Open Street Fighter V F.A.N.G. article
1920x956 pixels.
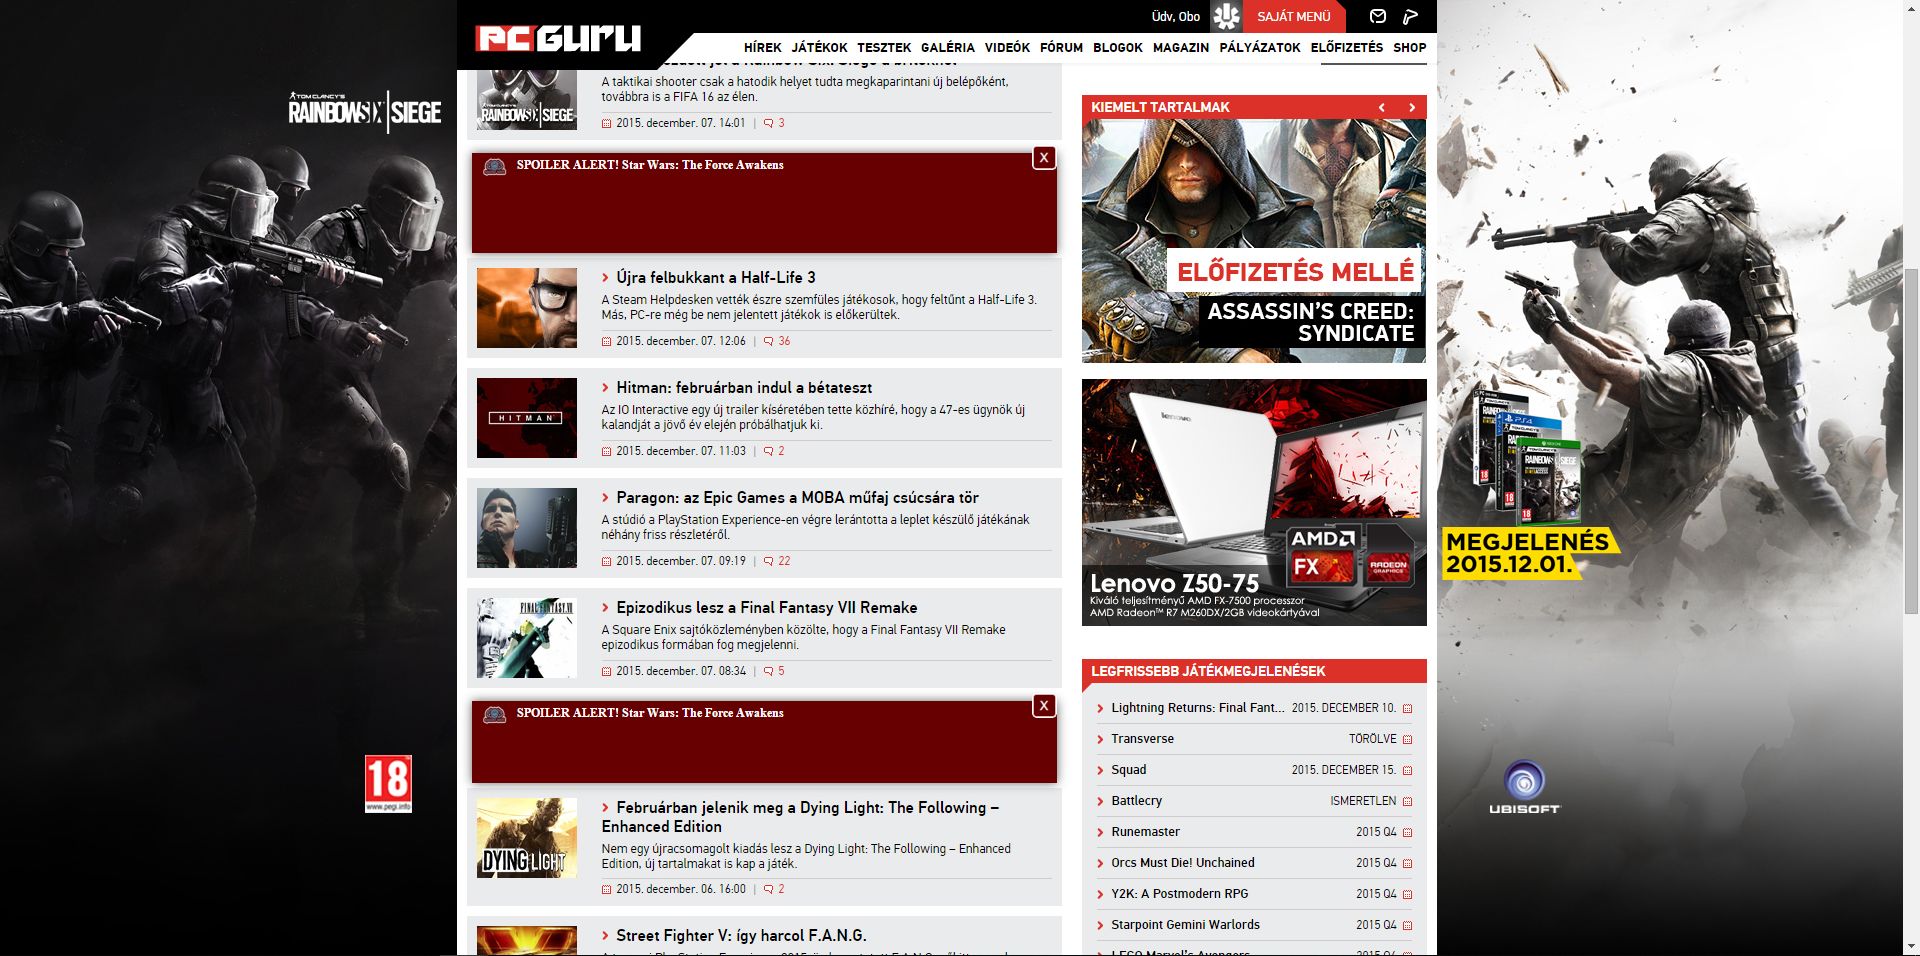pyautogui.click(x=741, y=935)
